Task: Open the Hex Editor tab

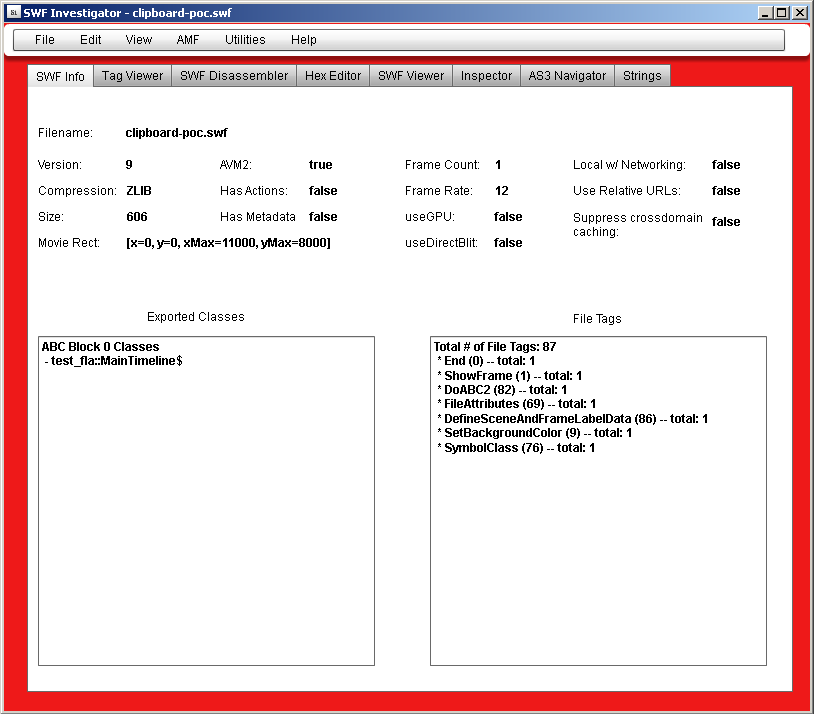Action: (x=333, y=76)
